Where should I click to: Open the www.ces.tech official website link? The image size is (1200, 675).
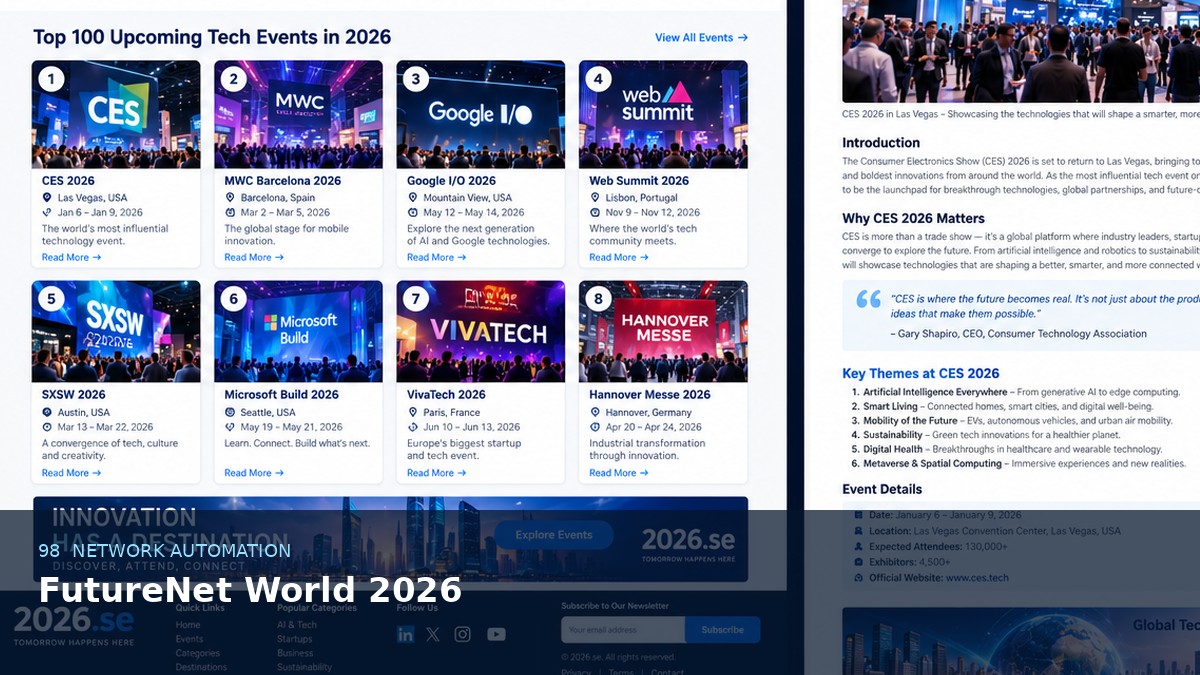pyautogui.click(x=977, y=578)
